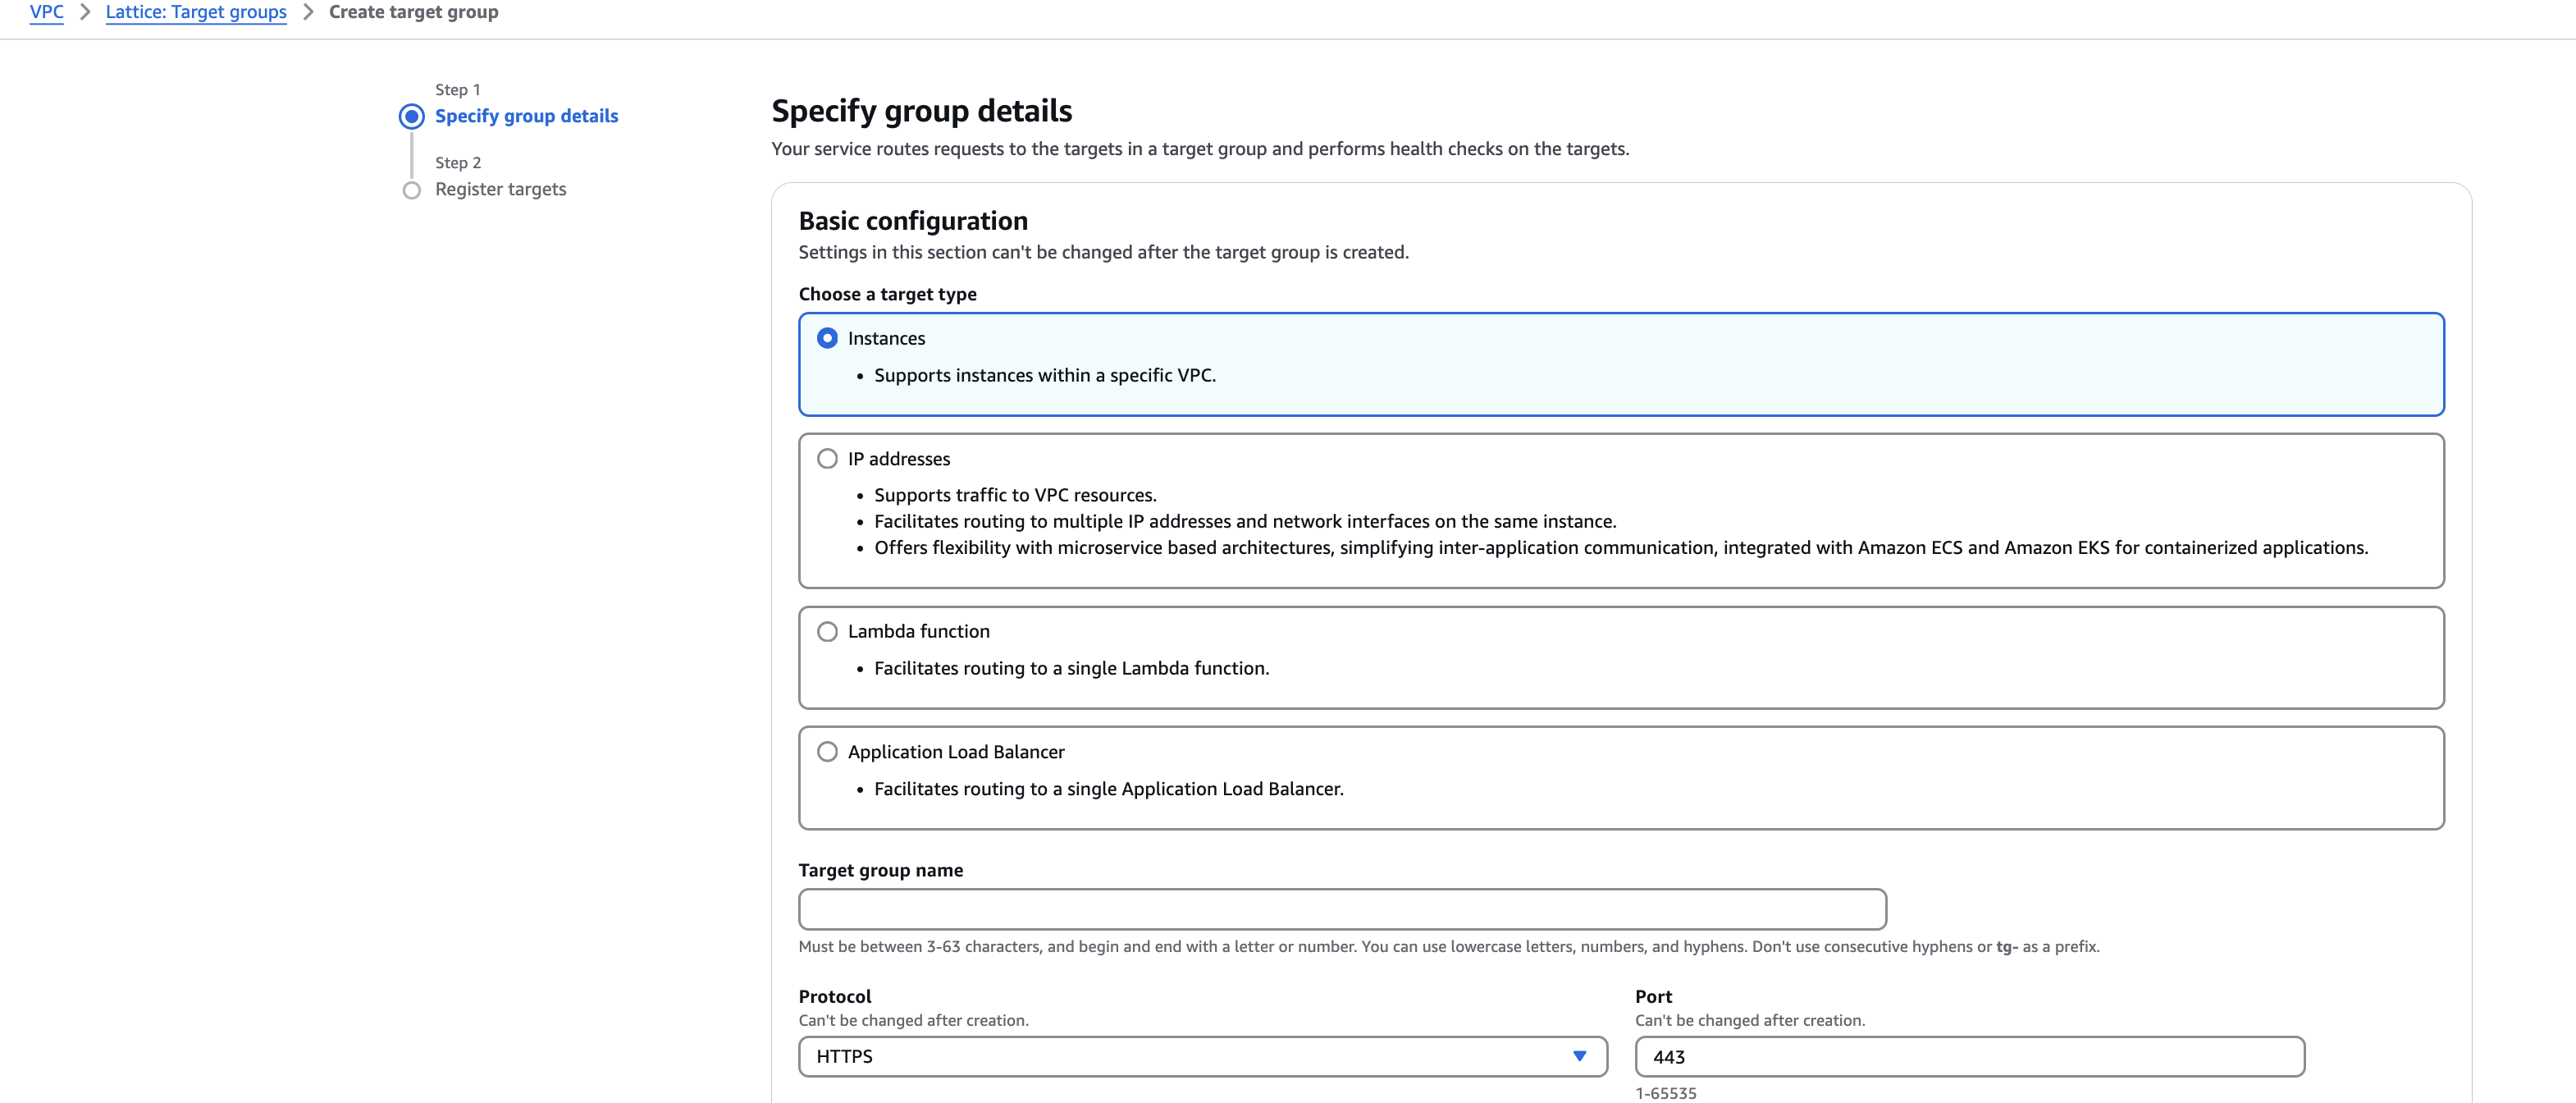This screenshot has height=1103, width=2576.
Task: Choose the IP addresses target type
Action: 827,459
